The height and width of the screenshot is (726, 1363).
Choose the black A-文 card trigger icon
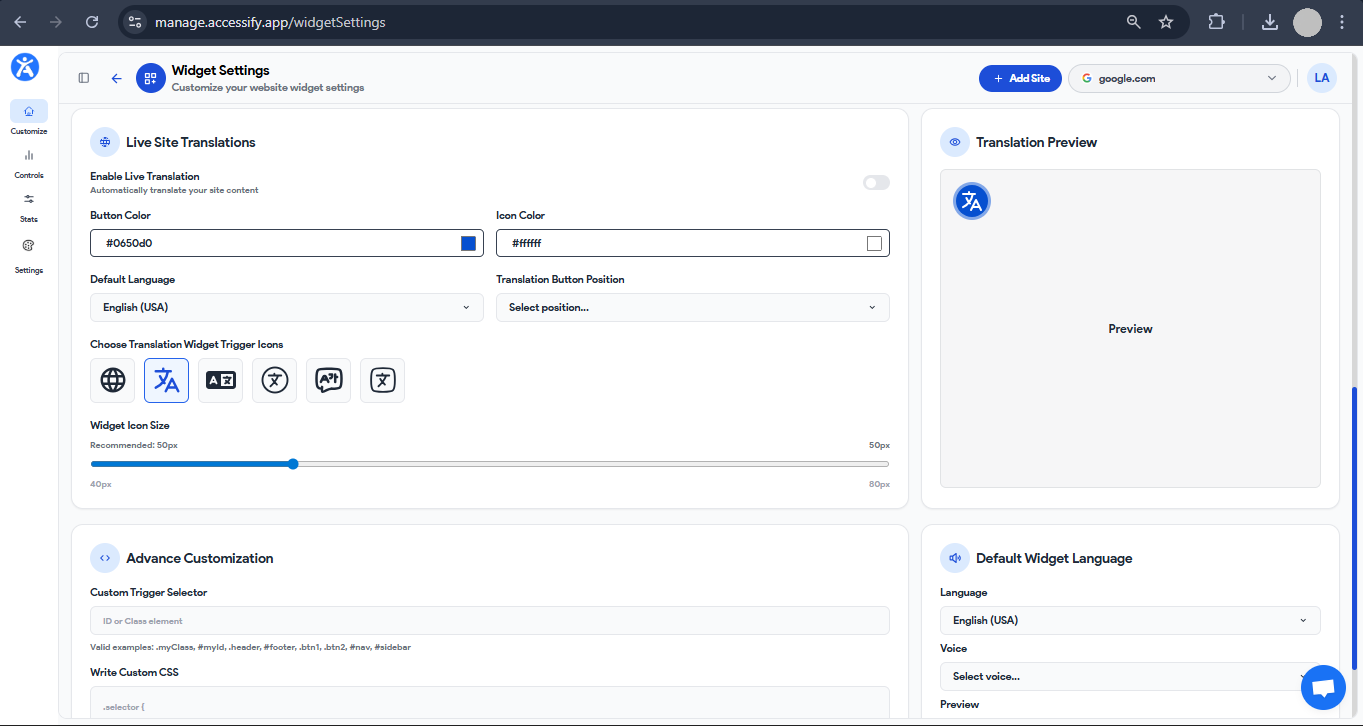(x=221, y=380)
